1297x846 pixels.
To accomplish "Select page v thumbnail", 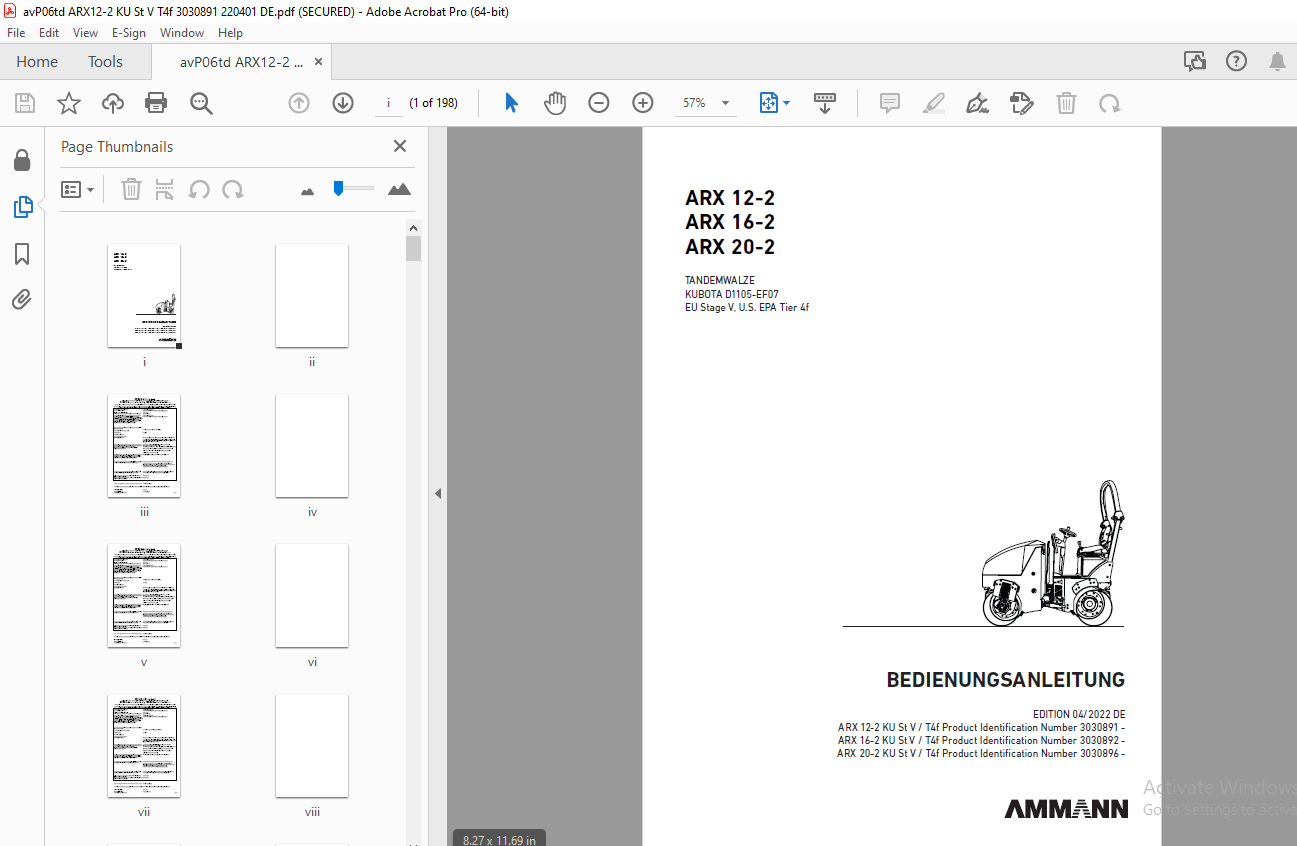I will click(x=144, y=596).
